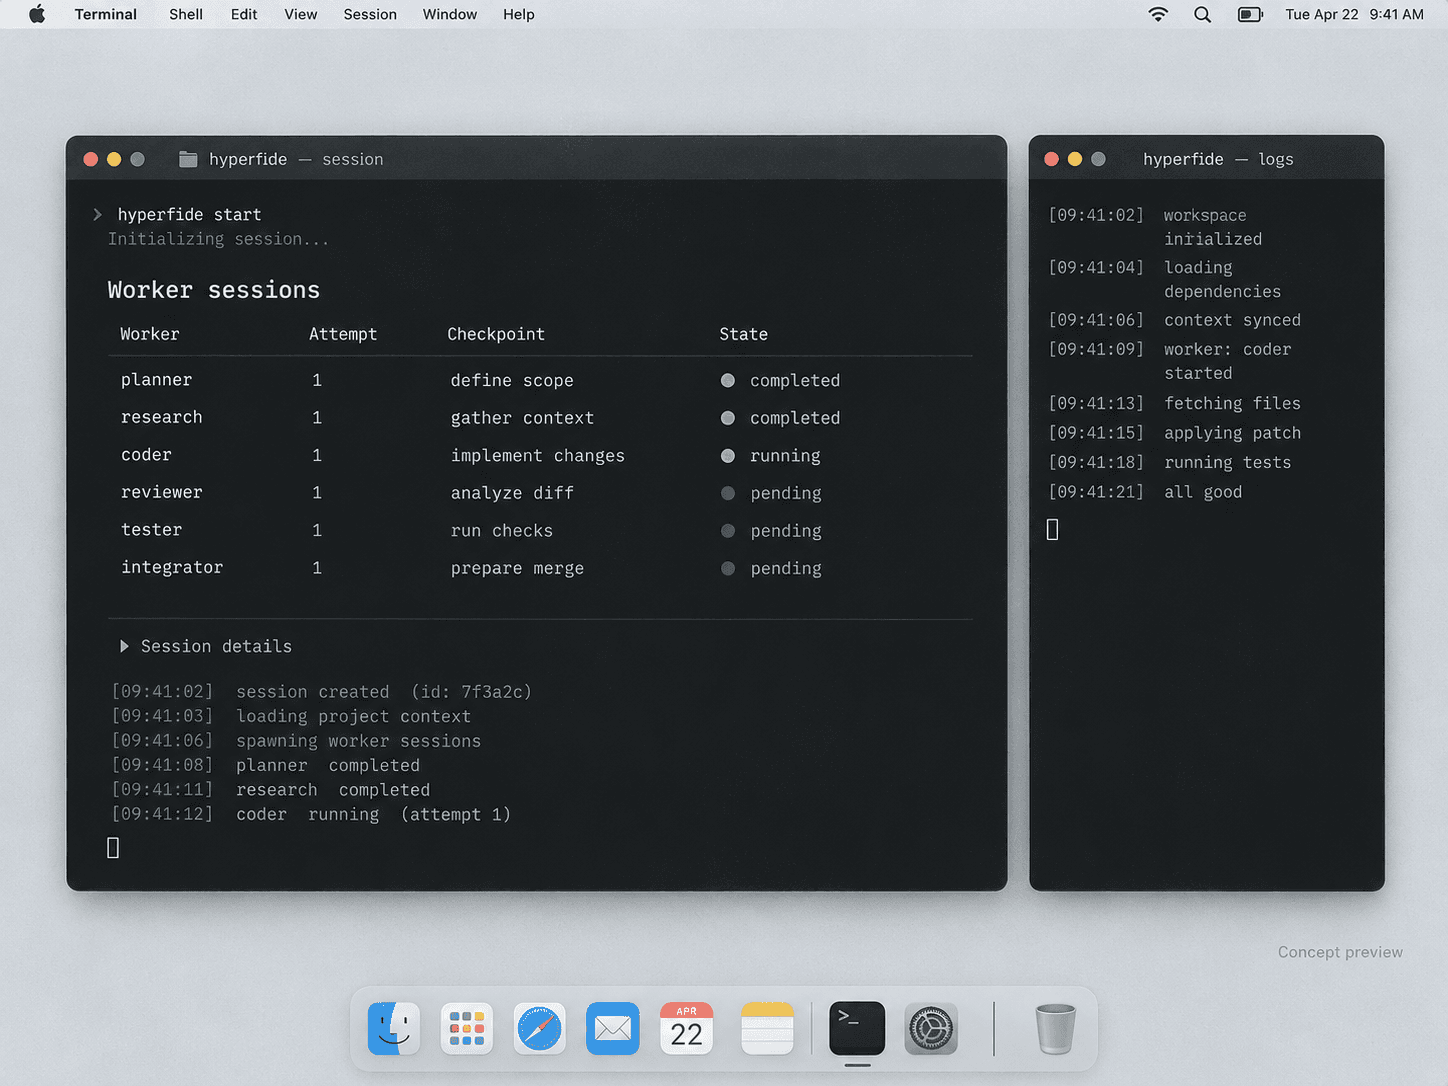Click the Checkpoint column header
This screenshot has height=1086, width=1448.
click(496, 334)
